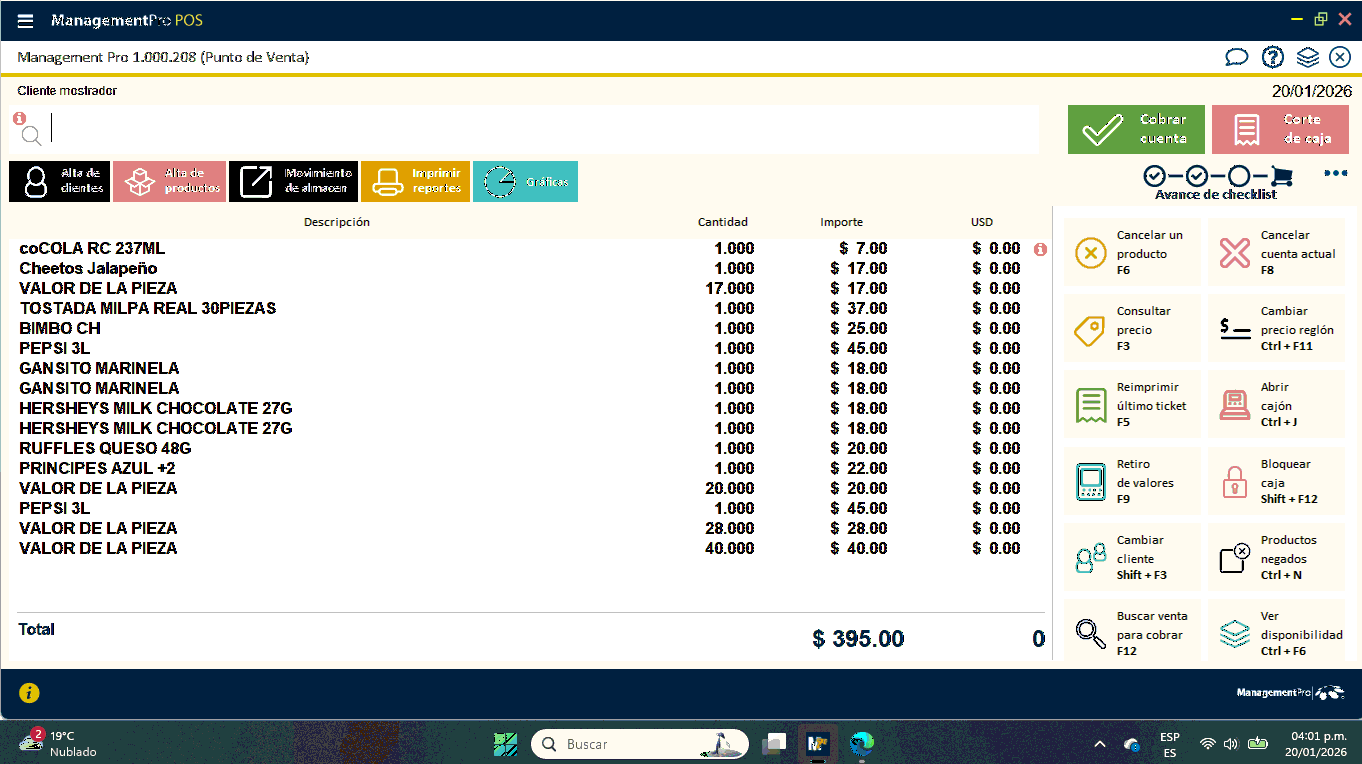Click Bloquear caja padlock icon
The width and height of the screenshot is (1362, 764).
pos(1235,482)
